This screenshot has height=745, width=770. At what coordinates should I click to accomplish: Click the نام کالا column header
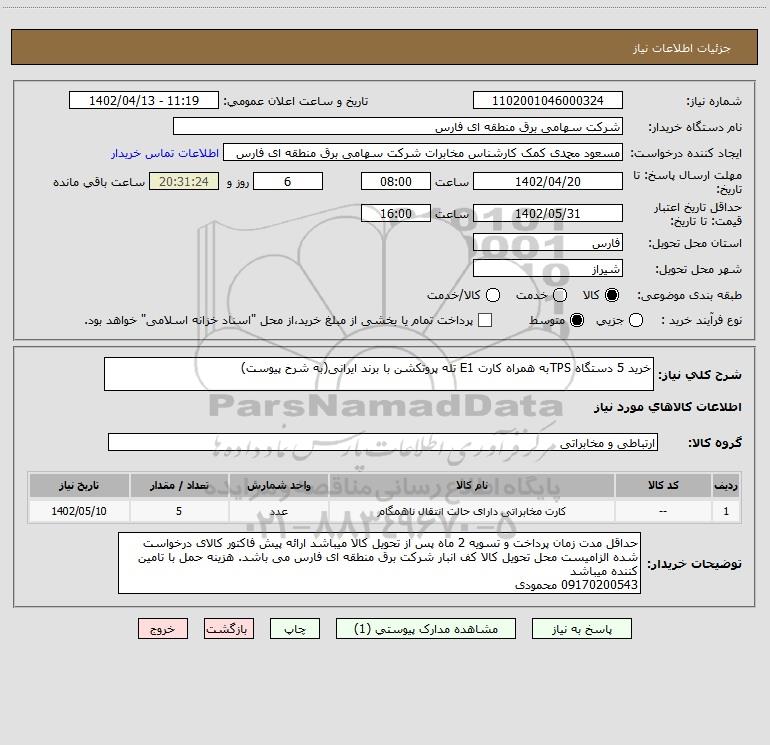tap(471, 485)
